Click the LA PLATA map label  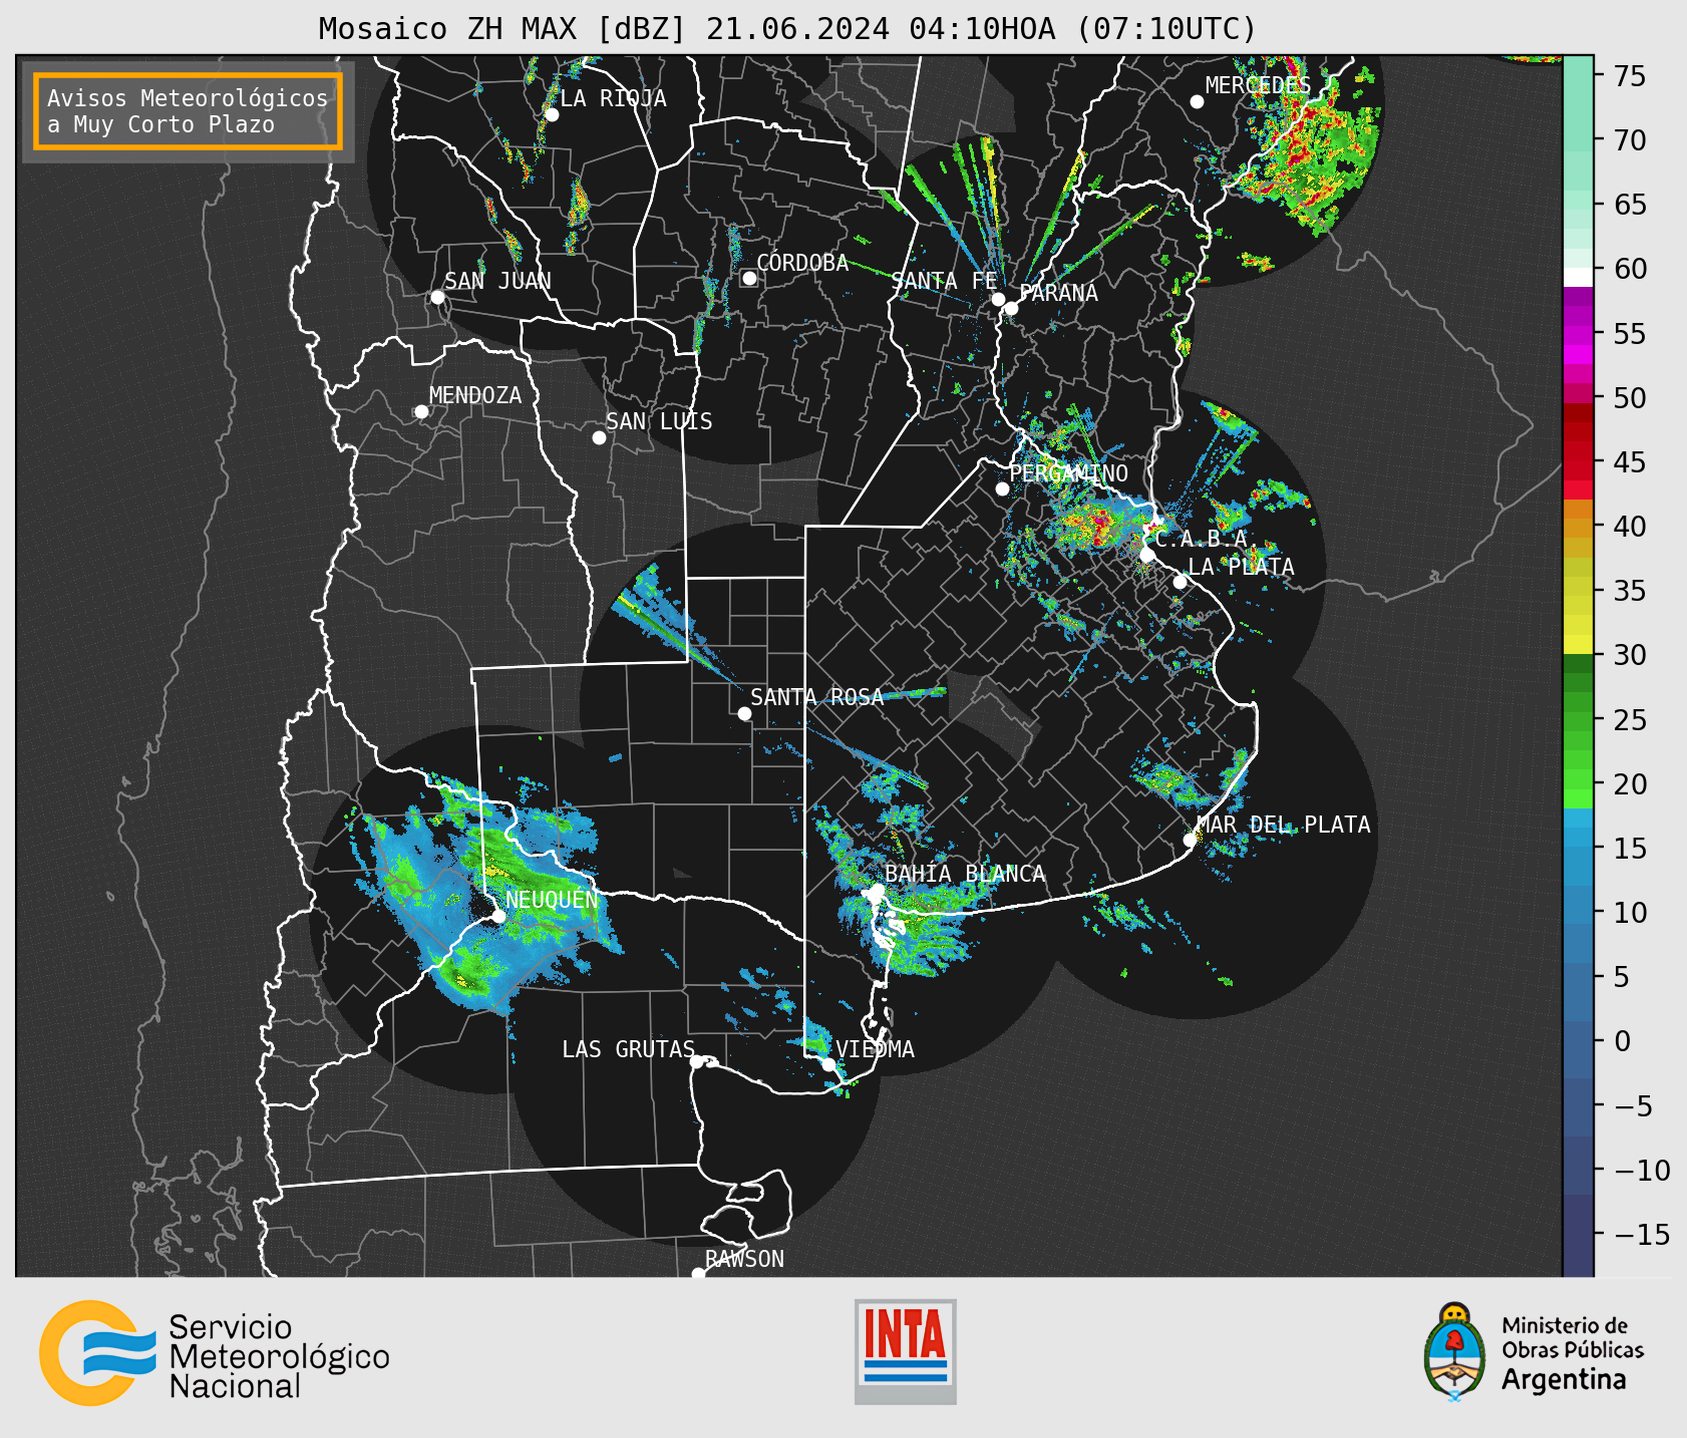[1241, 566]
